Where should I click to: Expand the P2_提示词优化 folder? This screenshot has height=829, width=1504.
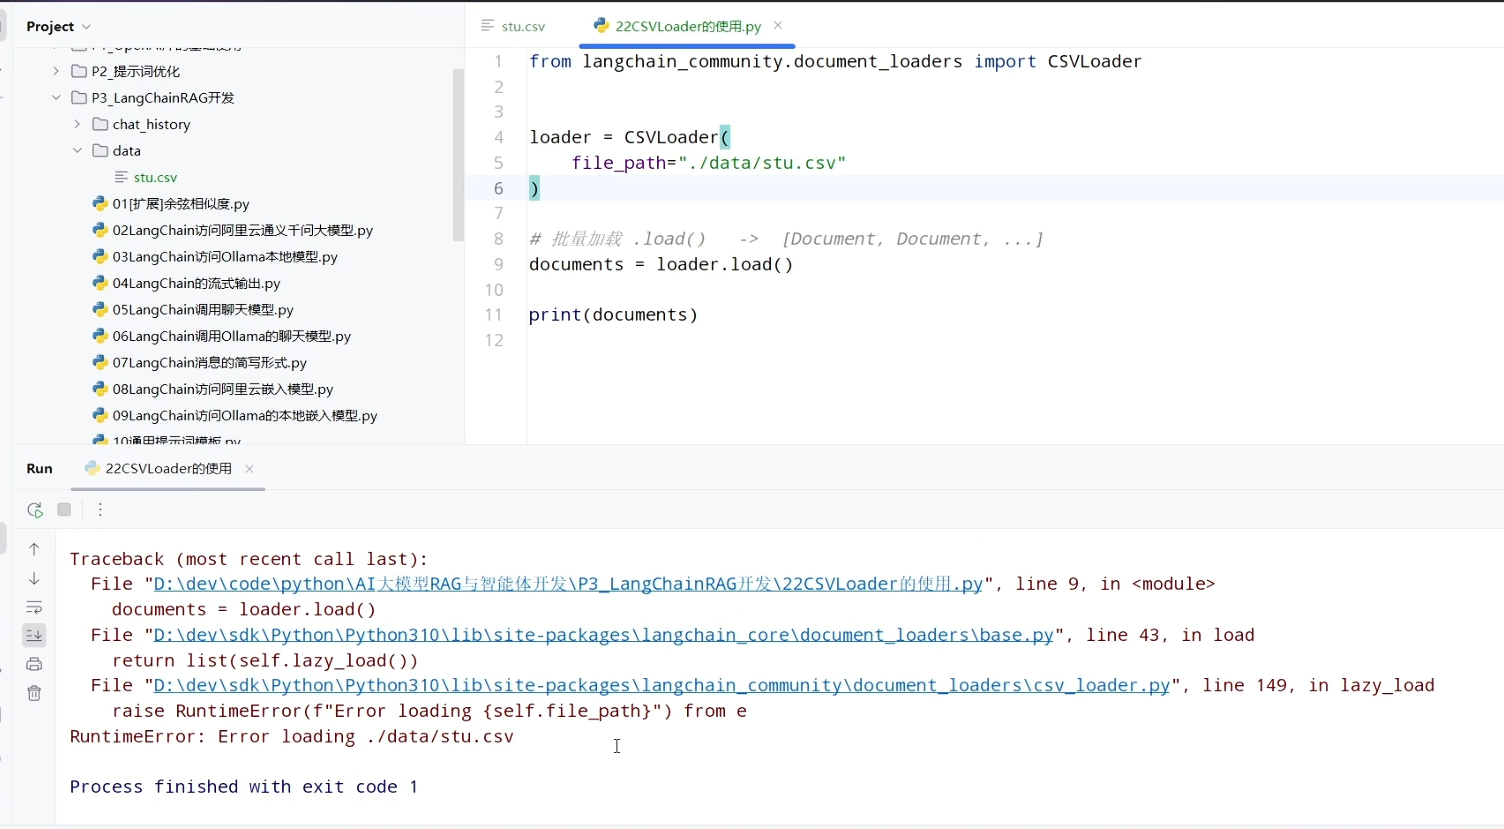point(56,71)
